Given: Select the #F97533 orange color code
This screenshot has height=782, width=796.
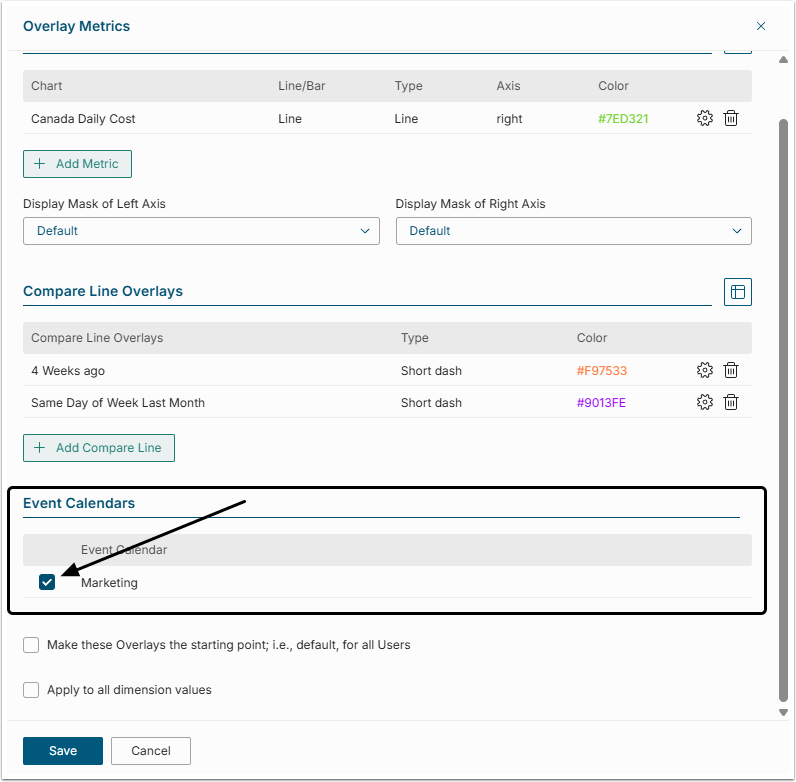Looking at the screenshot, I should pos(601,370).
